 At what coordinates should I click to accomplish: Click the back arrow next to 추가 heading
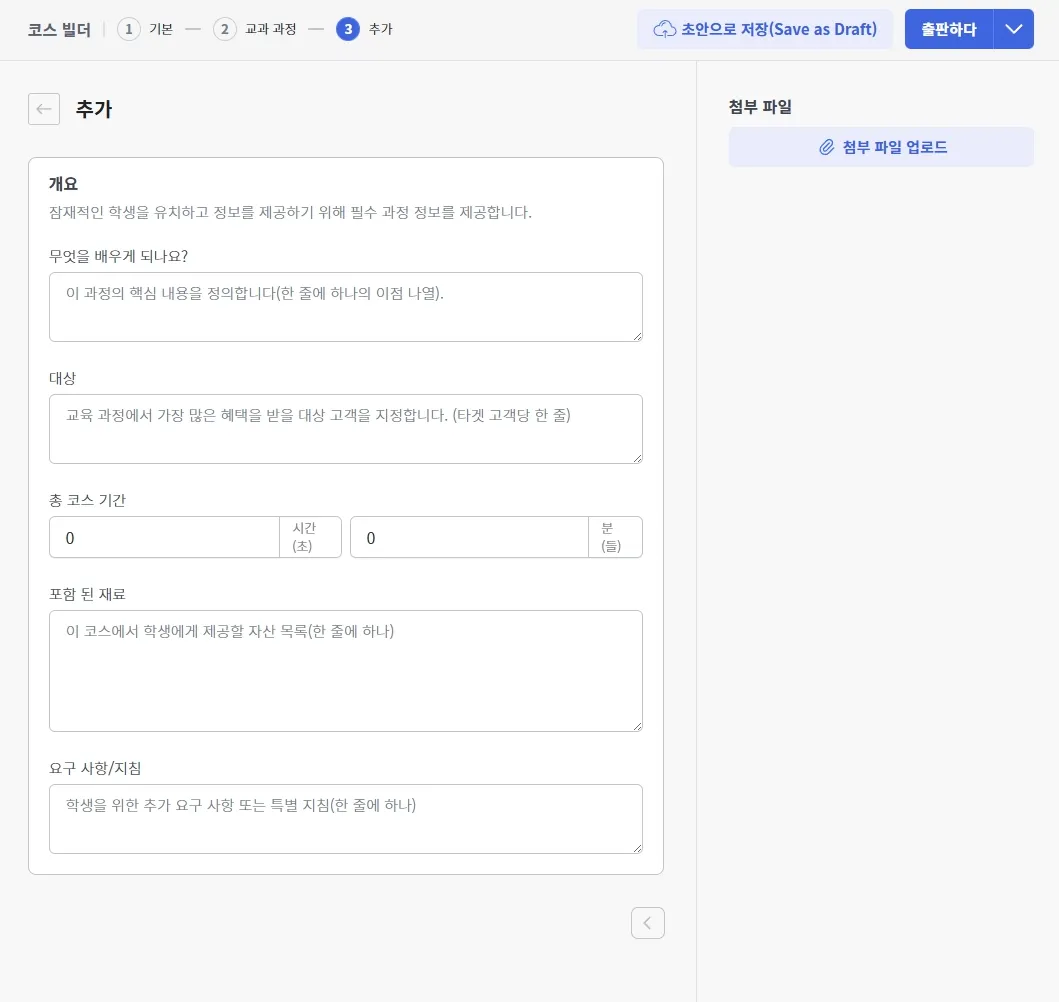tap(43, 108)
